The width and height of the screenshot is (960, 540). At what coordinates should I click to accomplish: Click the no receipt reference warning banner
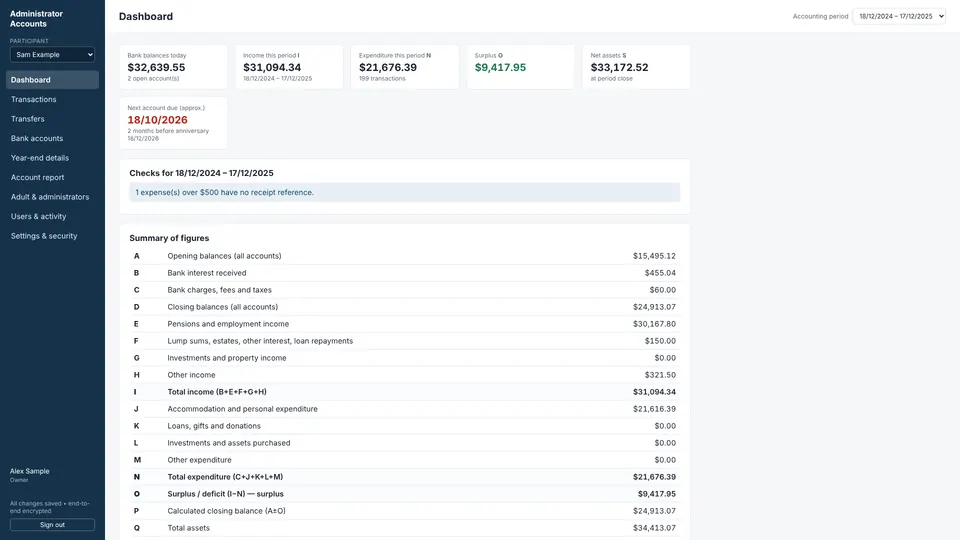405,192
